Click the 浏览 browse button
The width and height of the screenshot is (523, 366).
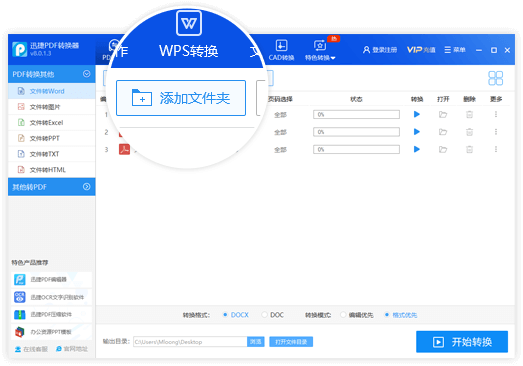click(256, 342)
